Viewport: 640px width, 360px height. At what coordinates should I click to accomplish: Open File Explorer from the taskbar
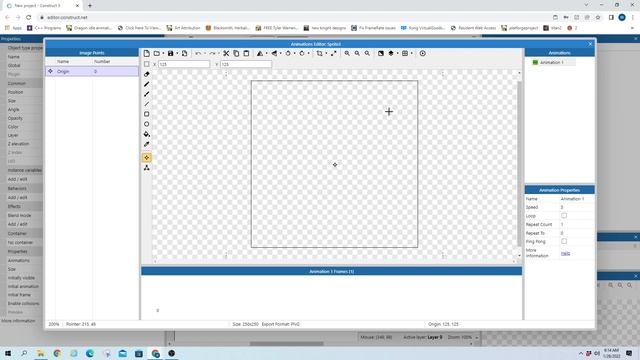pos(41,353)
